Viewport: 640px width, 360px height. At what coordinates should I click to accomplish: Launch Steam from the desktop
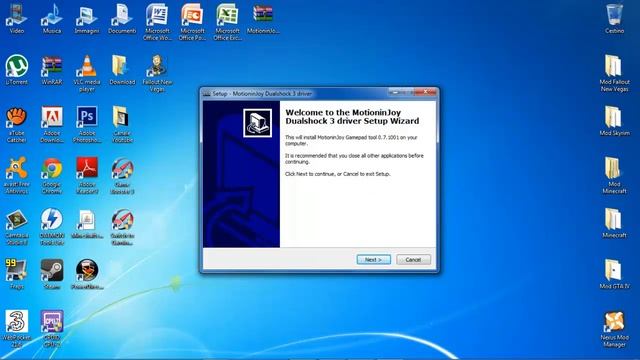point(52,275)
